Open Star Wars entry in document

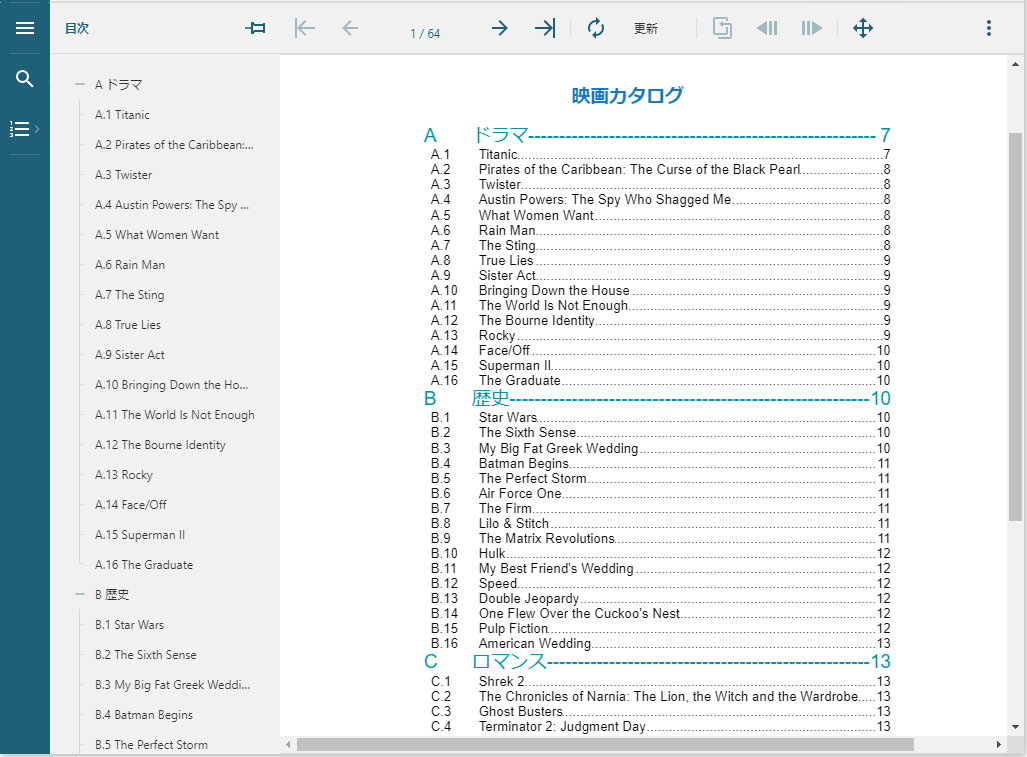tap(507, 417)
